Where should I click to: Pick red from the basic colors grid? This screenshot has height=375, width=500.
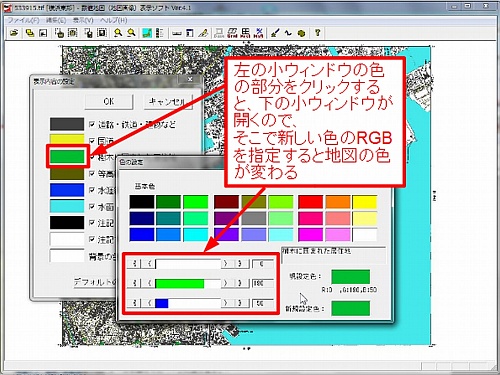(x=310, y=202)
